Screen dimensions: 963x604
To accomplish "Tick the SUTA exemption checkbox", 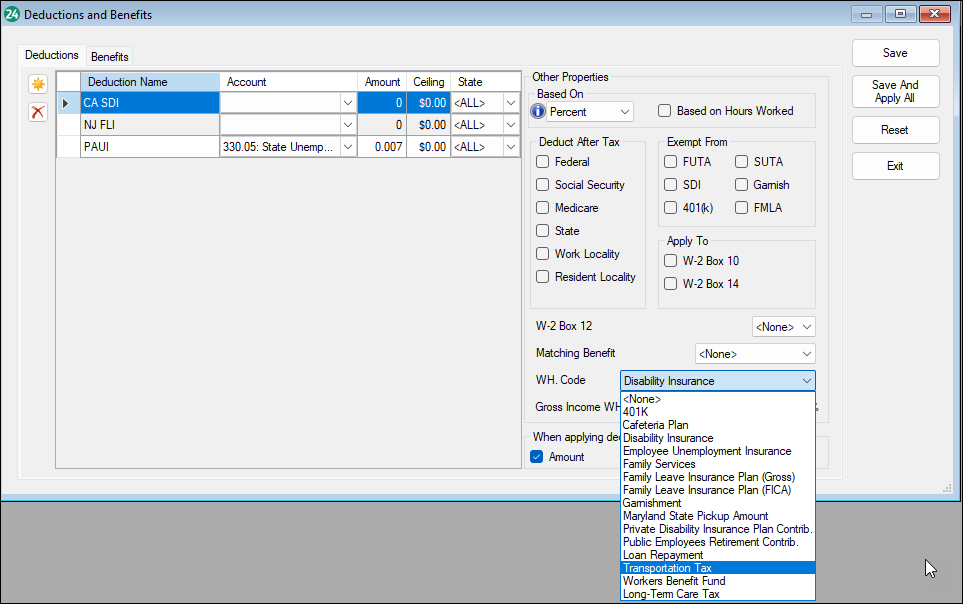I will (742, 162).
